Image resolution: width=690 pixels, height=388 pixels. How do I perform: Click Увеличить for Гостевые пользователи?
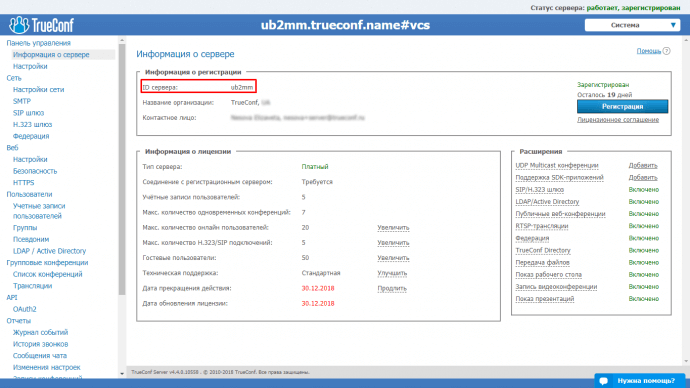point(393,258)
